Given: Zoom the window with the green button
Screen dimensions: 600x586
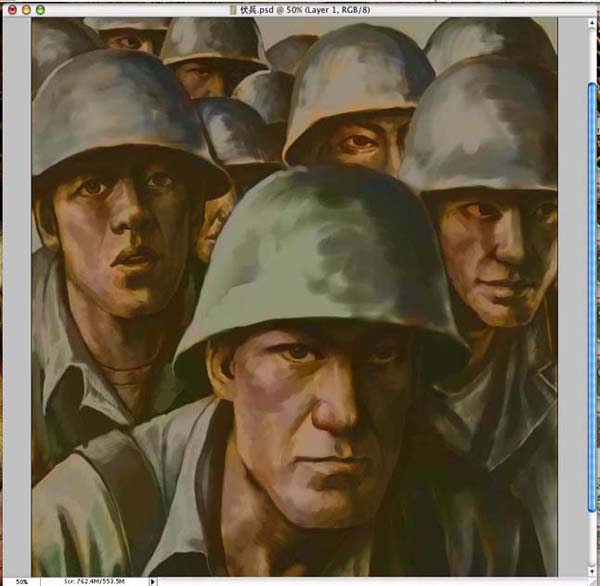Looking at the screenshot, I should point(40,10).
